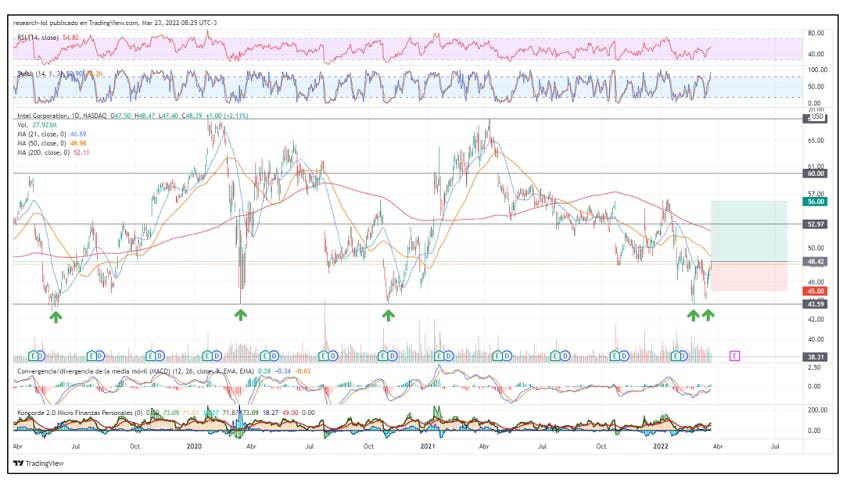This screenshot has height=483, width=850.
Task: Select the red stop-loss zone of long position
Action: (x=749, y=276)
